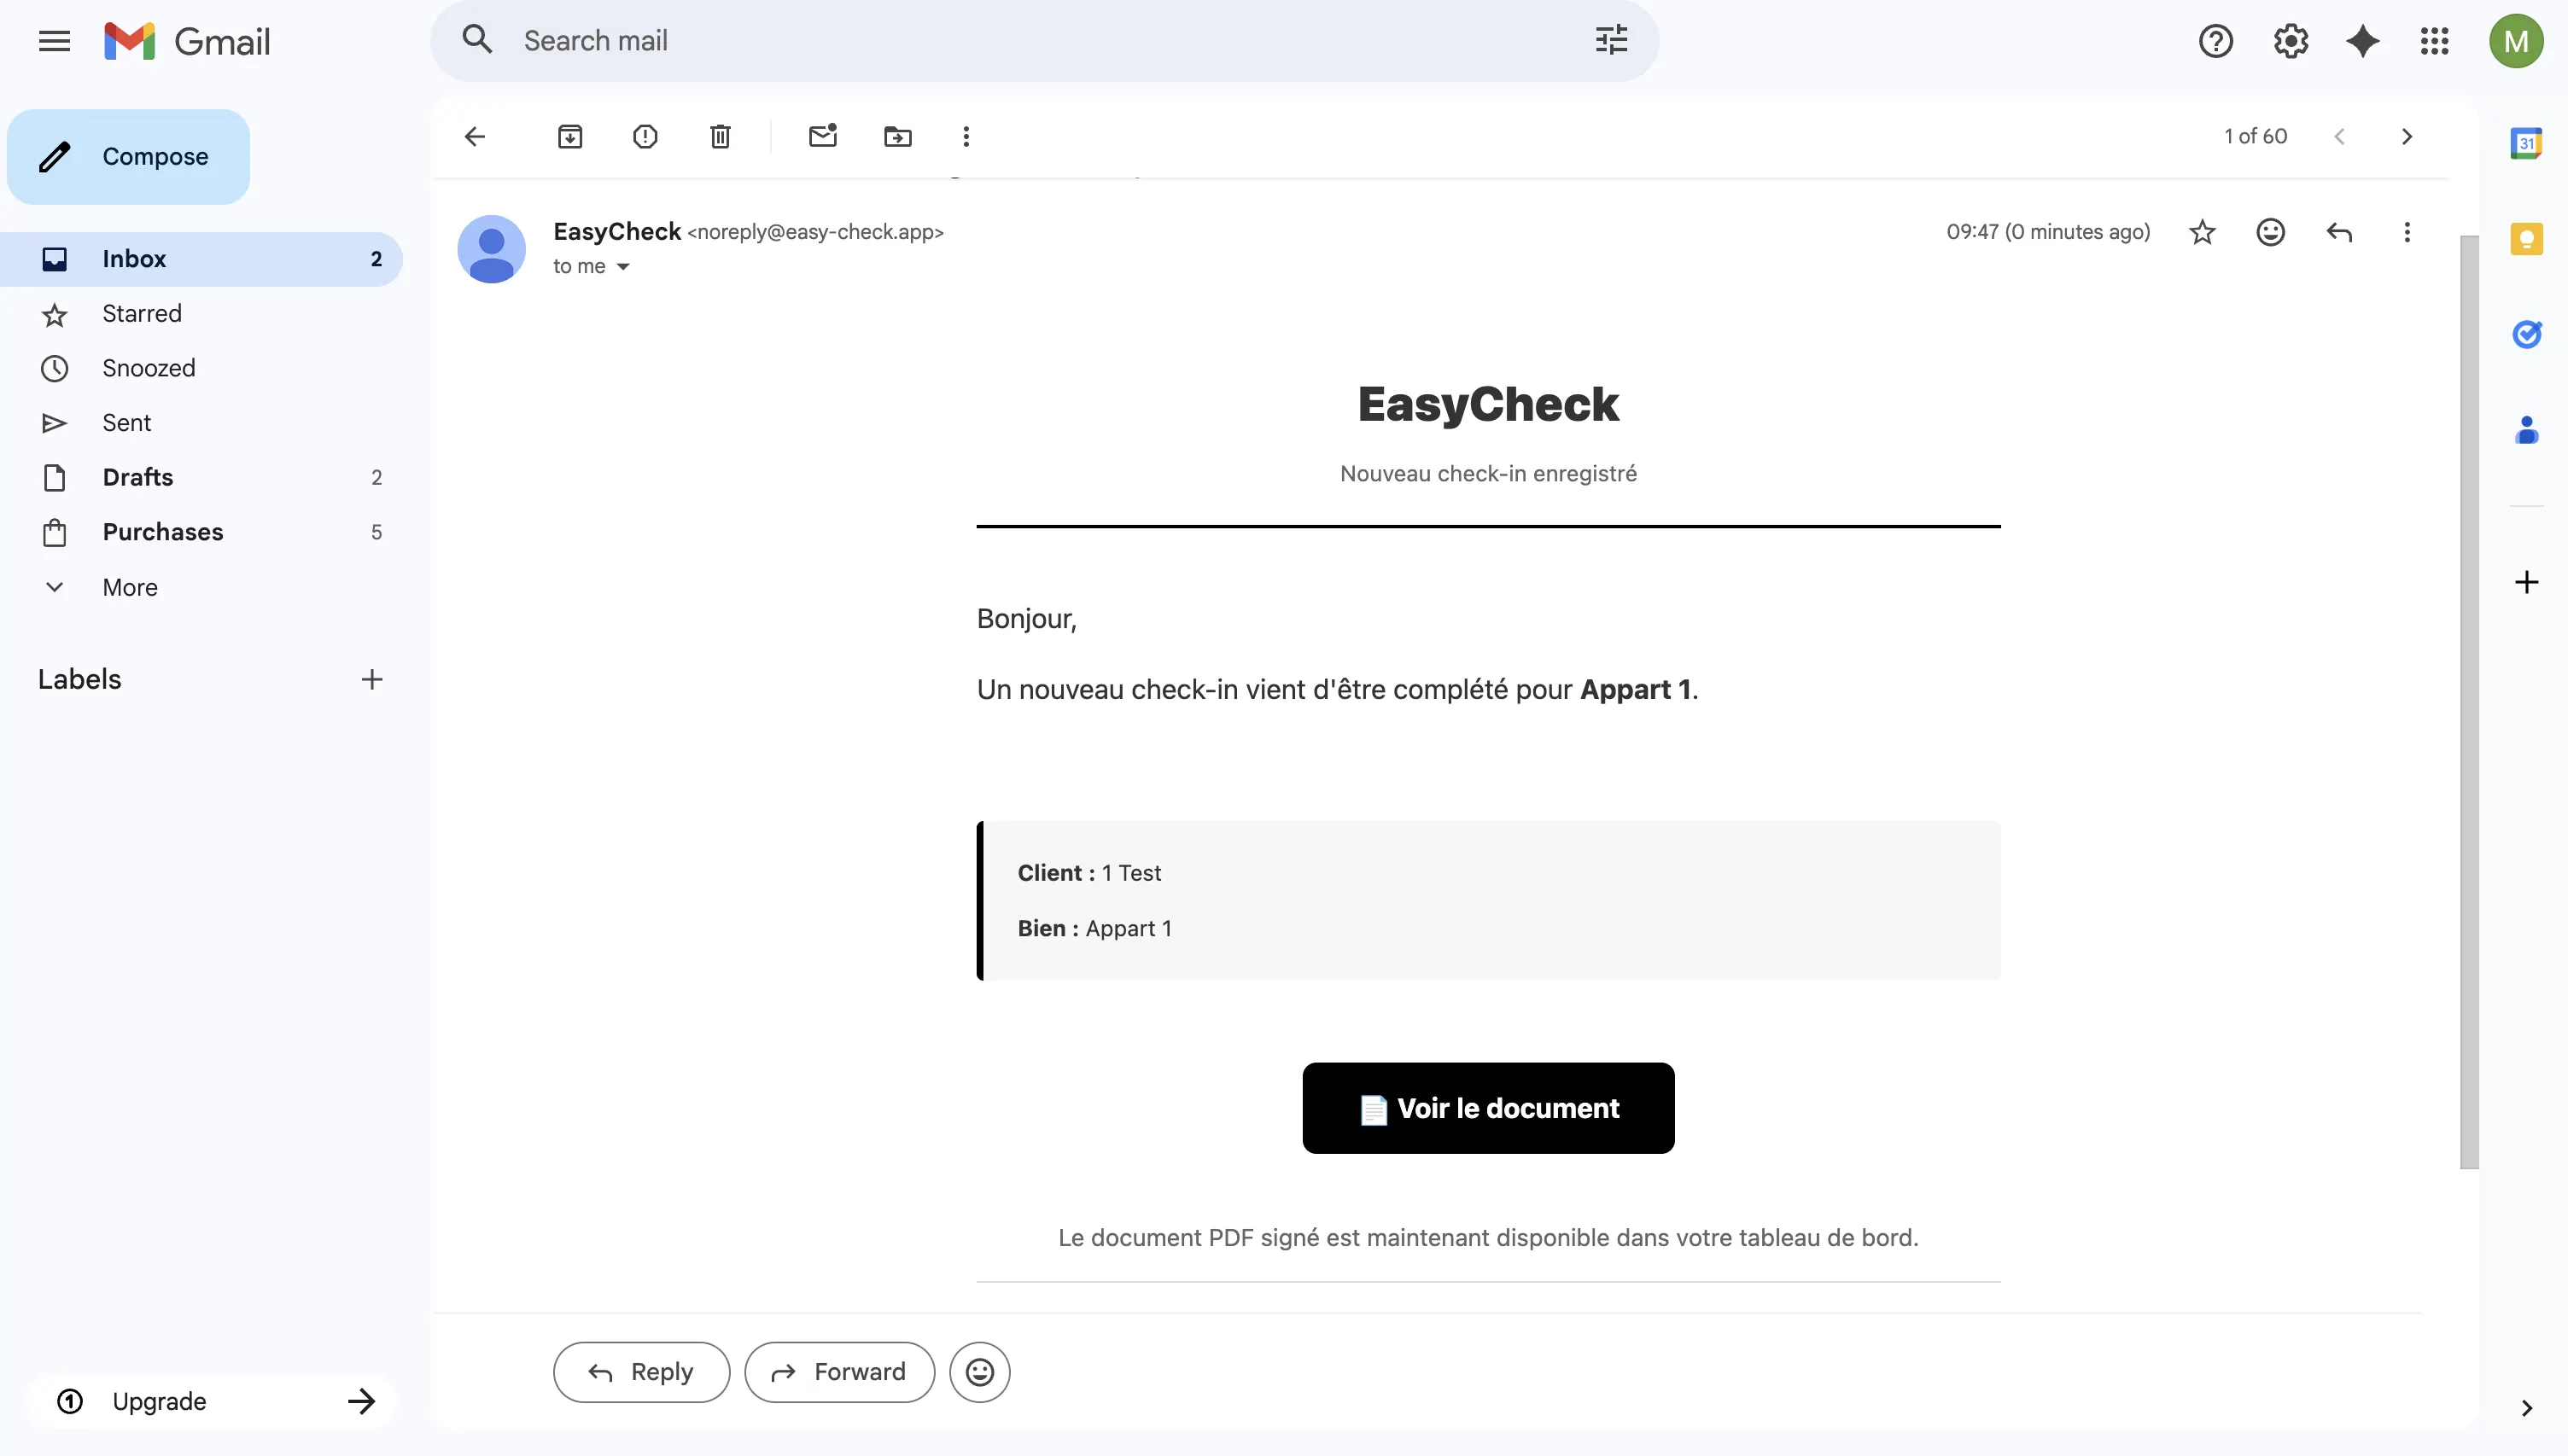Star the EasyCheck email

[x=2202, y=232]
